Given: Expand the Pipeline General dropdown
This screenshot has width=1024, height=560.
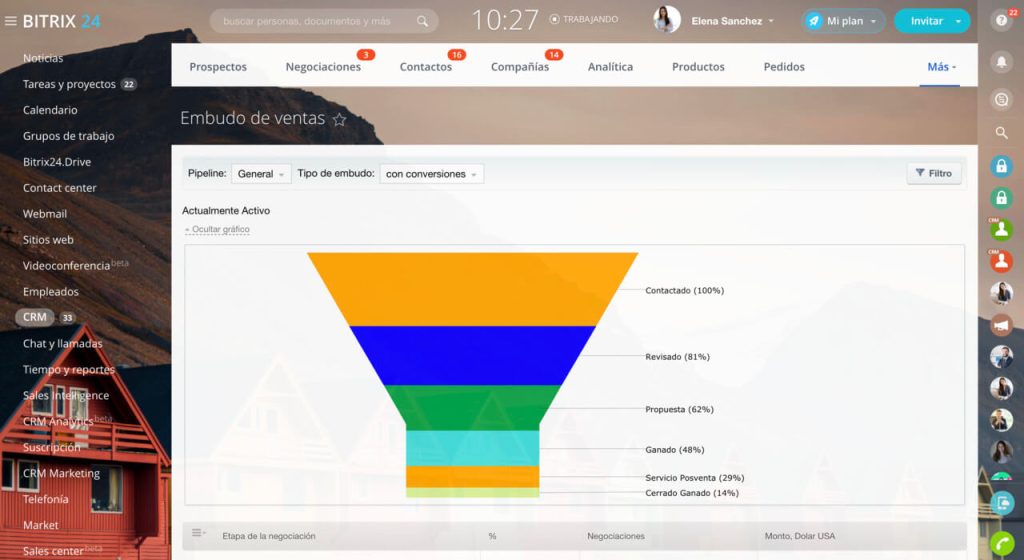Looking at the screenshot, I should [x=261, y=174].
